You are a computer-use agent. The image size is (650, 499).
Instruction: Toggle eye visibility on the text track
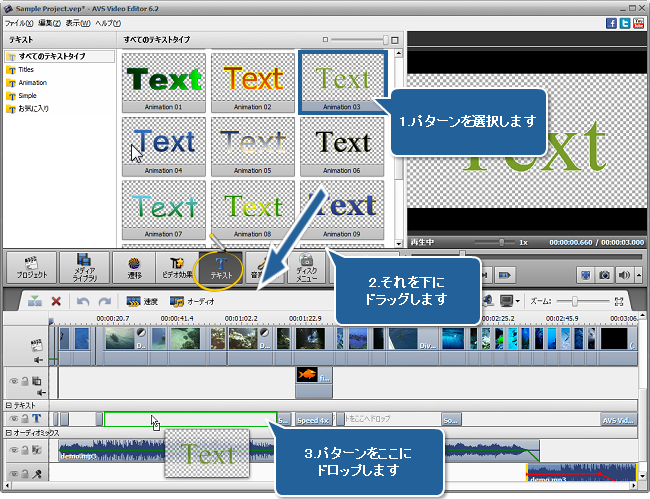click(x=14, y=419)
